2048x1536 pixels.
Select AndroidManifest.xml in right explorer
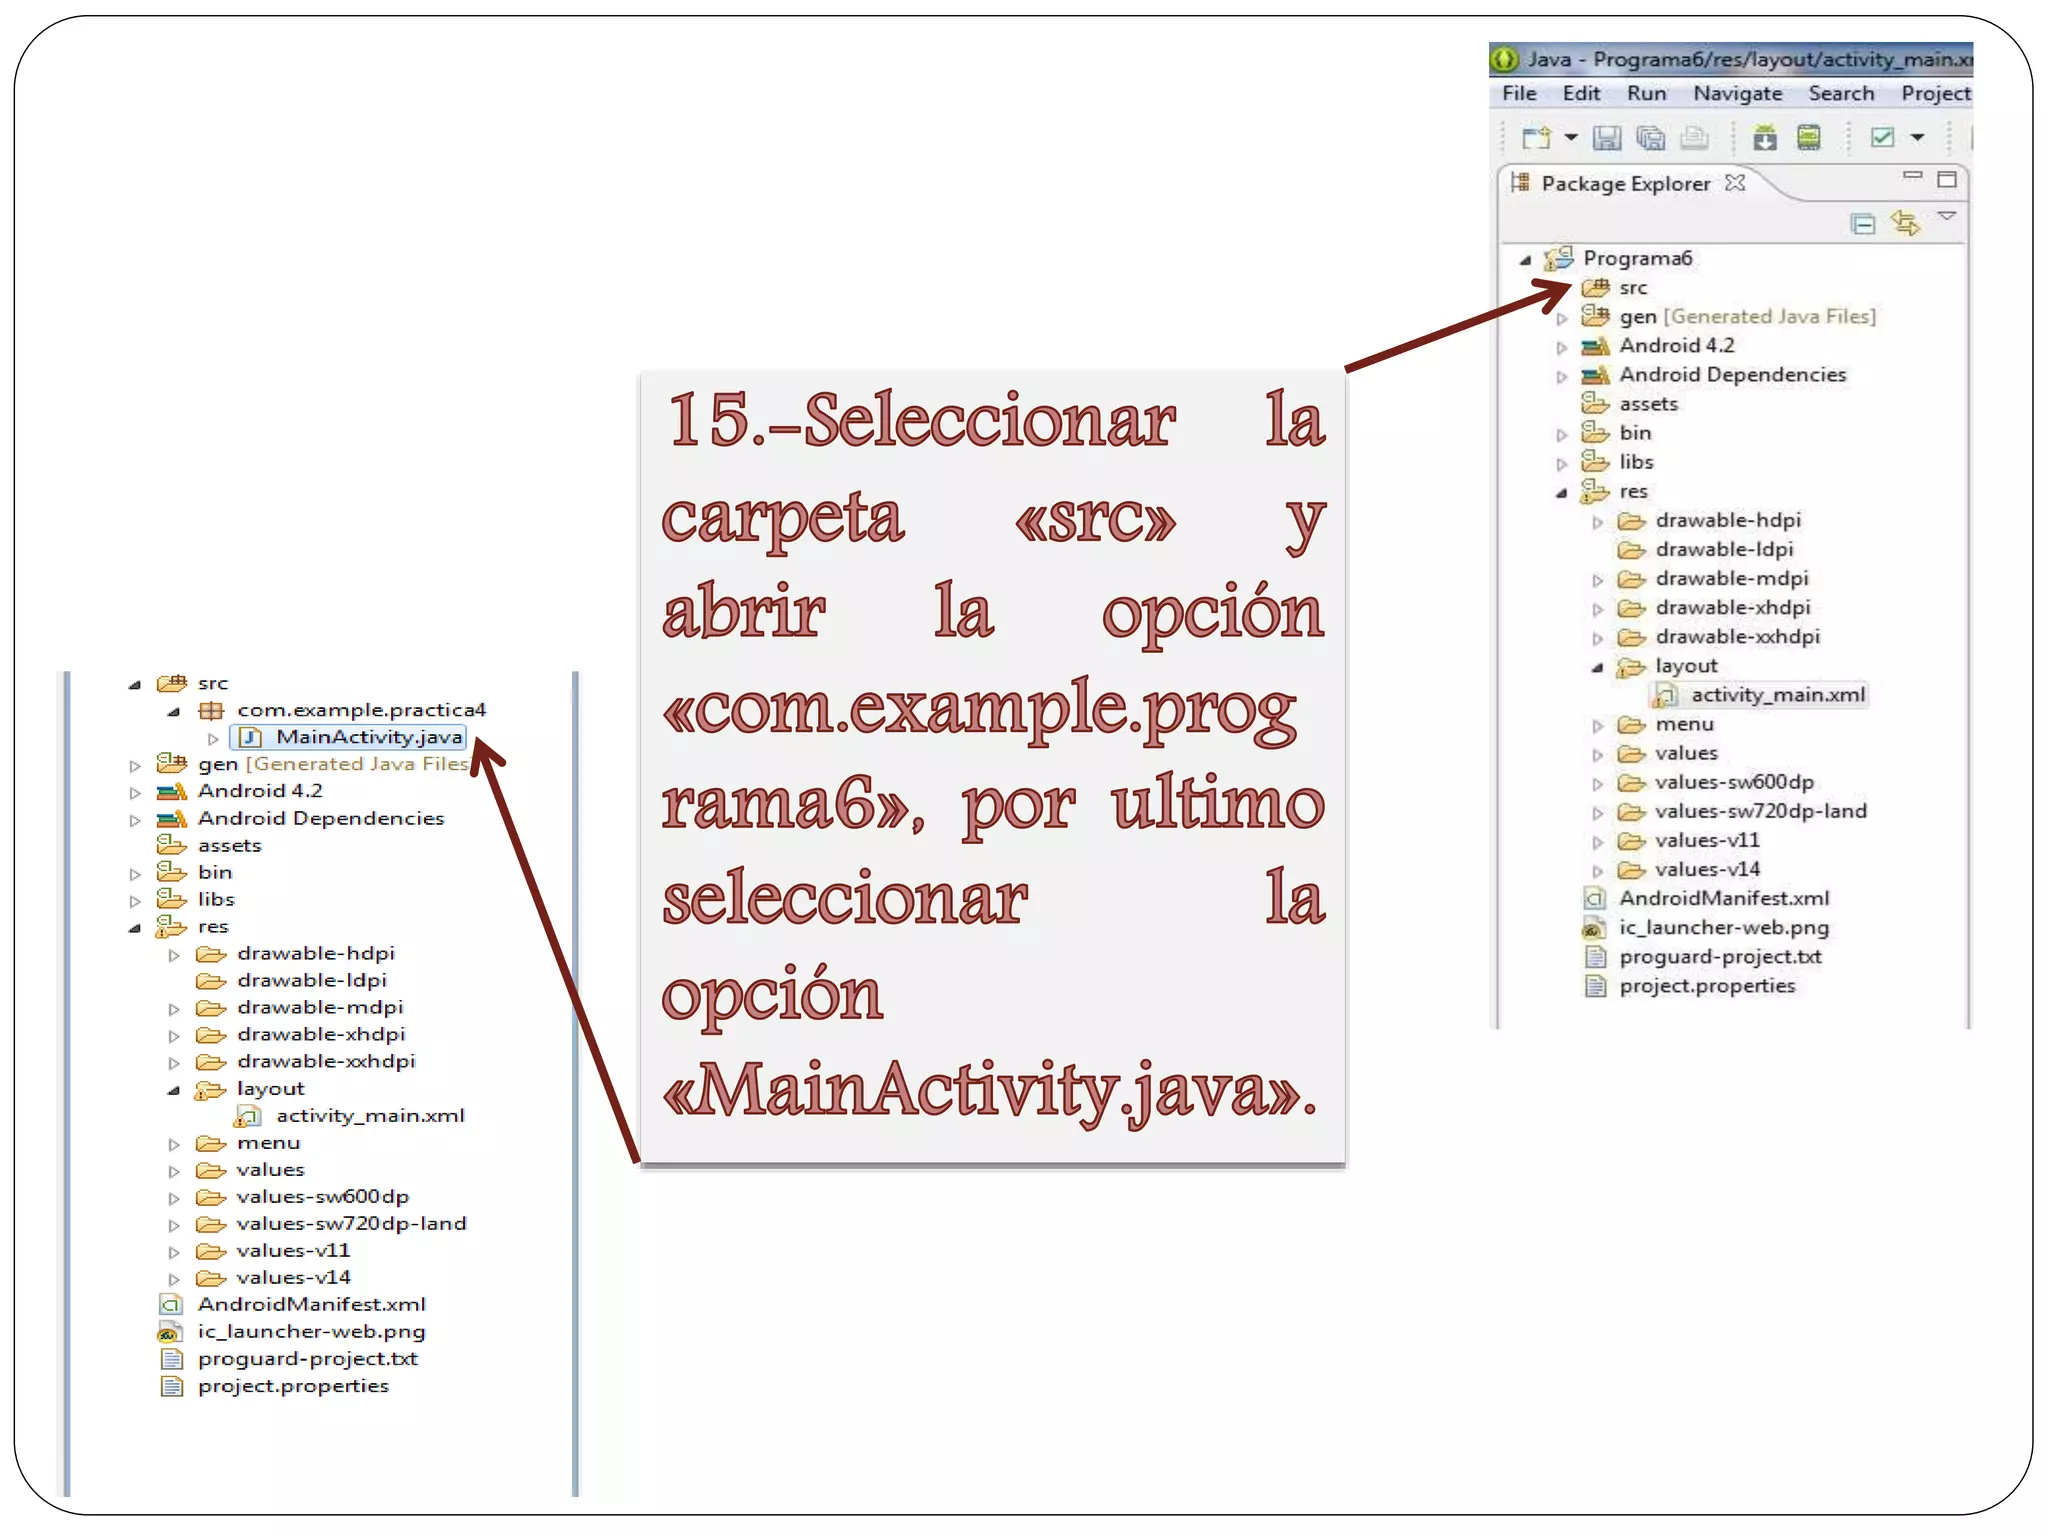point(1723,899)
